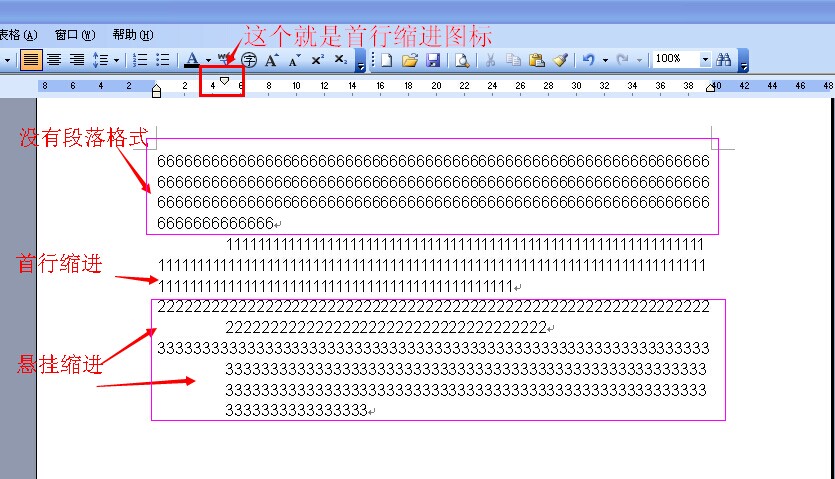
Task: Open Print Preview from the toolbar
Action: click(x=462, y=60)
